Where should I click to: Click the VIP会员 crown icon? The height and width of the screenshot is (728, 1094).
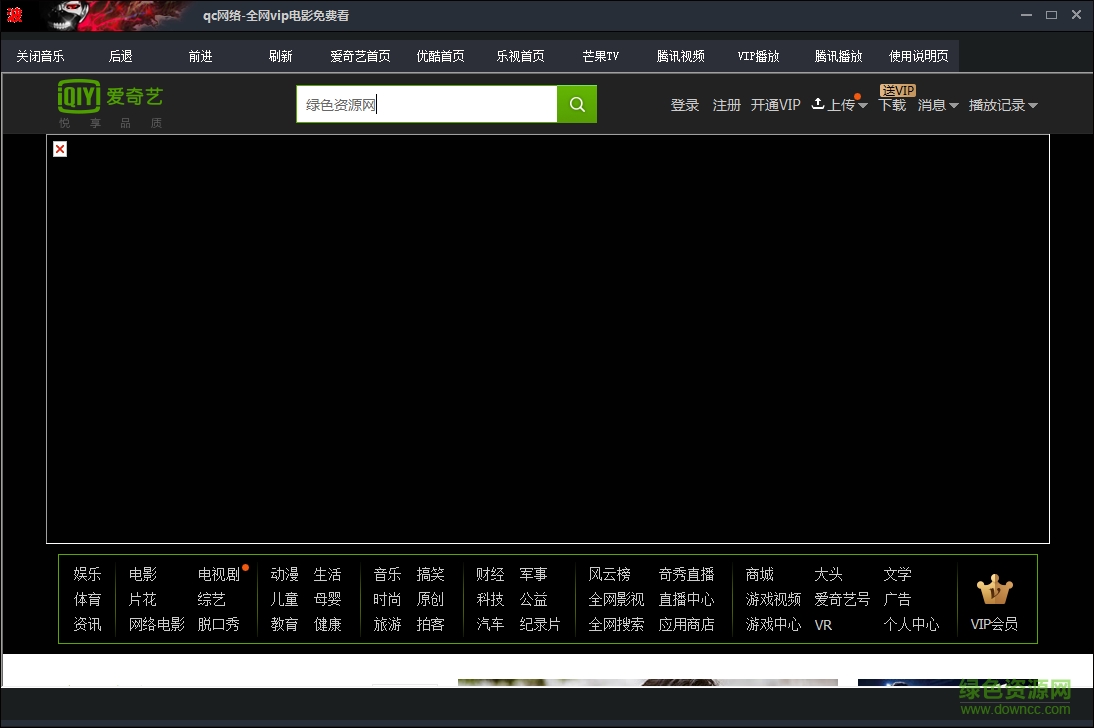point(994,590)
